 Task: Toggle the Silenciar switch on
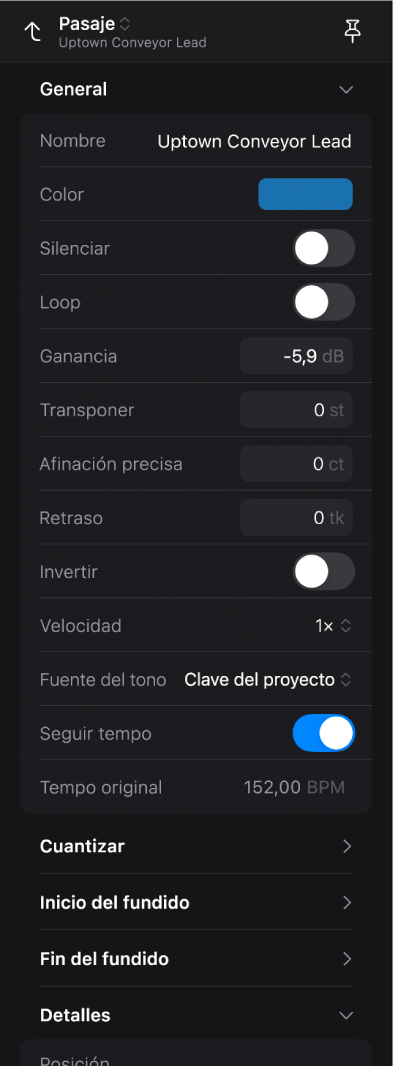(324, 248)
